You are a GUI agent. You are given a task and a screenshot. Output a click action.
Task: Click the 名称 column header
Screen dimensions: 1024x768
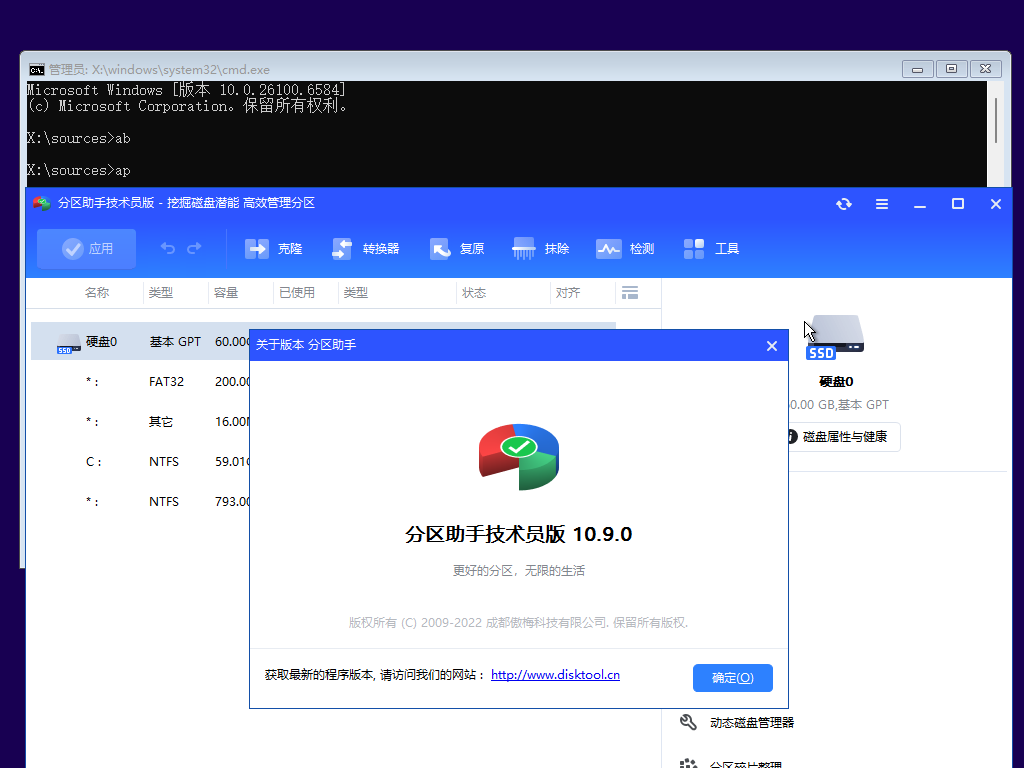[97, 293]
